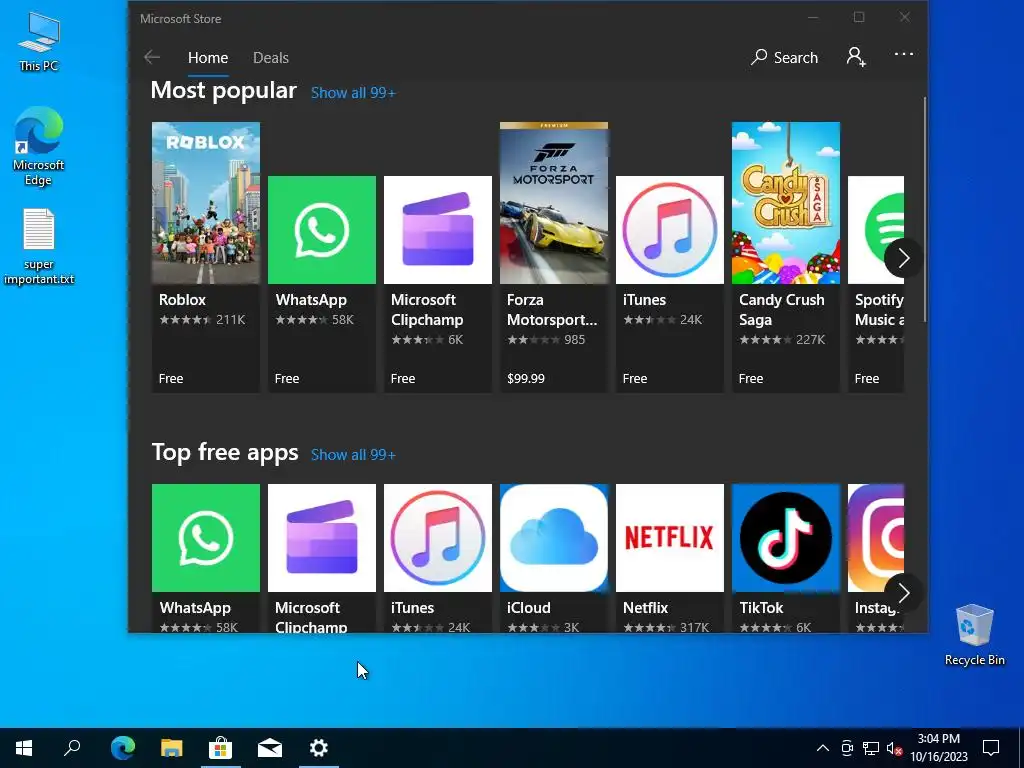The width and height of the screenshot is (1024, 768).
Task: Open the Instagram app icon
Action: tap(876, 537)
